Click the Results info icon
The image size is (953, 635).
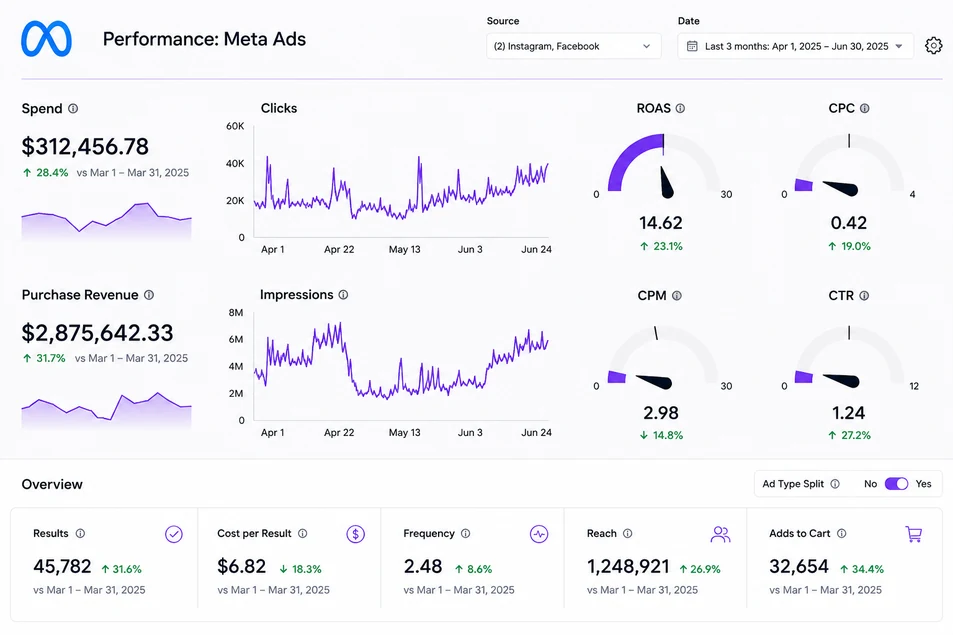(80, 534)
